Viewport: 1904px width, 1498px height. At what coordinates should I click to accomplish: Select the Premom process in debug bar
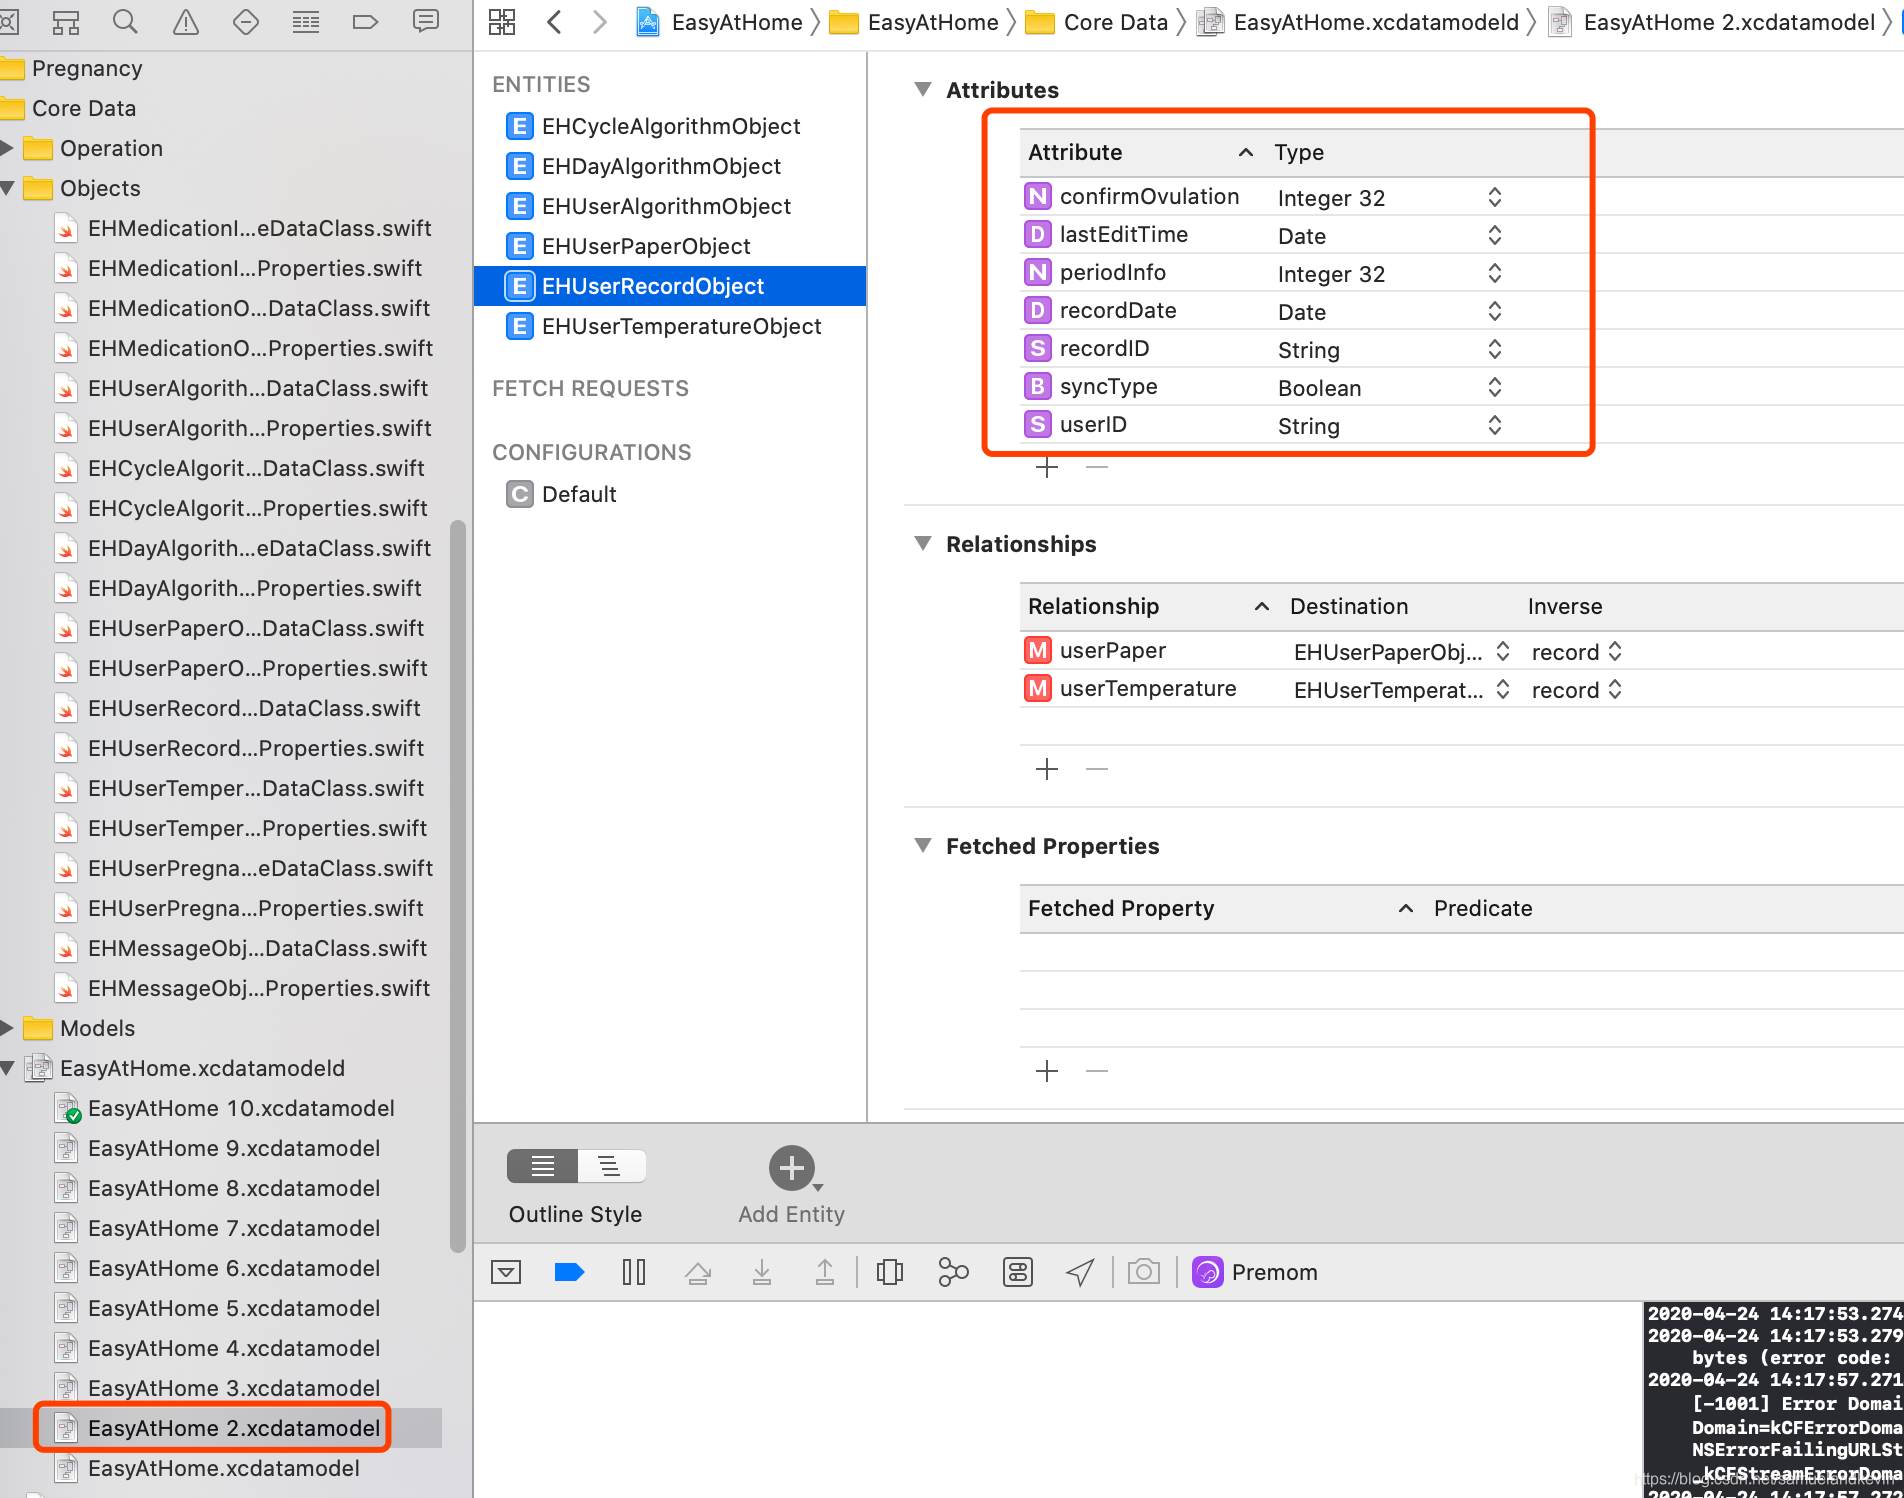[x=1255, y=1272]
